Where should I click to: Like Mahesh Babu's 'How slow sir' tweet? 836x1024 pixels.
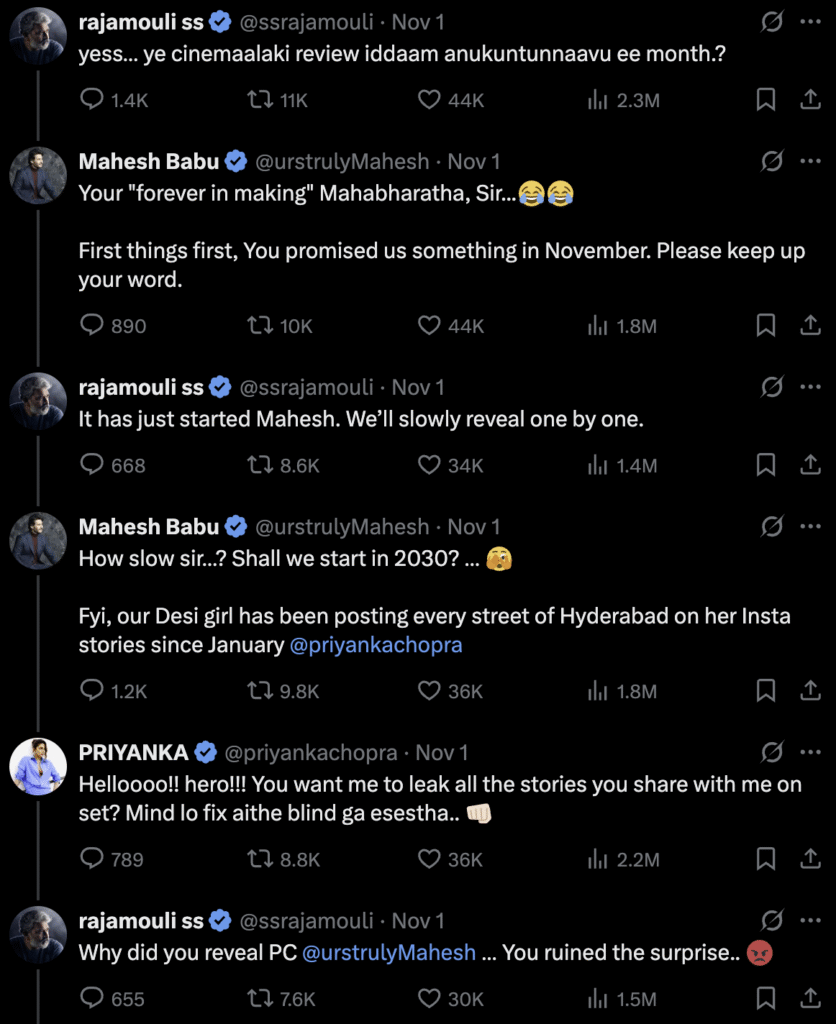pos(429,691)
